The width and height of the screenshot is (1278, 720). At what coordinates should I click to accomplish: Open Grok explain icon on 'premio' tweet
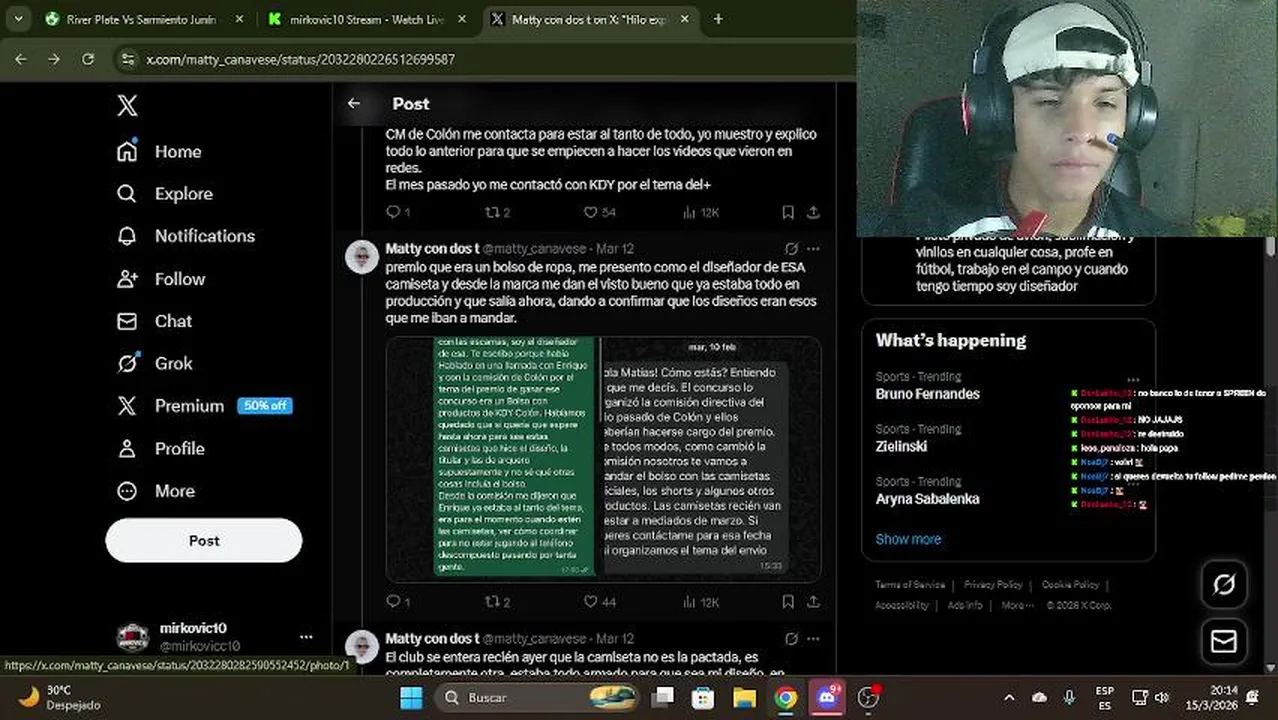click(x=791, y=248)
